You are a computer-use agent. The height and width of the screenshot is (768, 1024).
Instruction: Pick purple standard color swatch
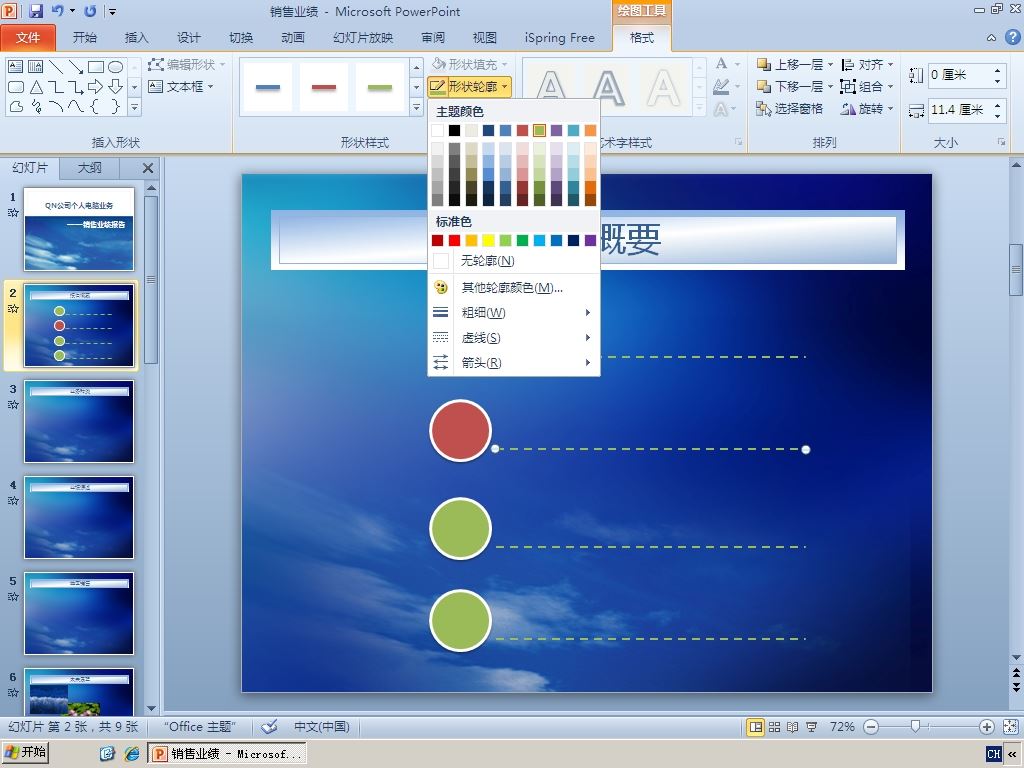click(590, 240)
